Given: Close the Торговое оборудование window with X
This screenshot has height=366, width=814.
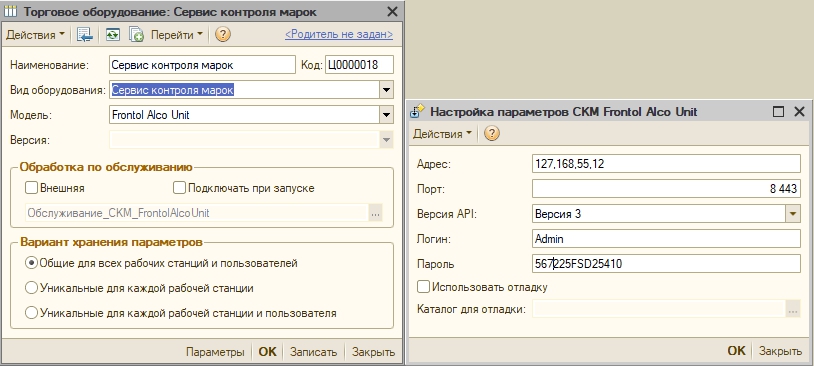Looking at the screenshot, I should [x=392, y=11].
